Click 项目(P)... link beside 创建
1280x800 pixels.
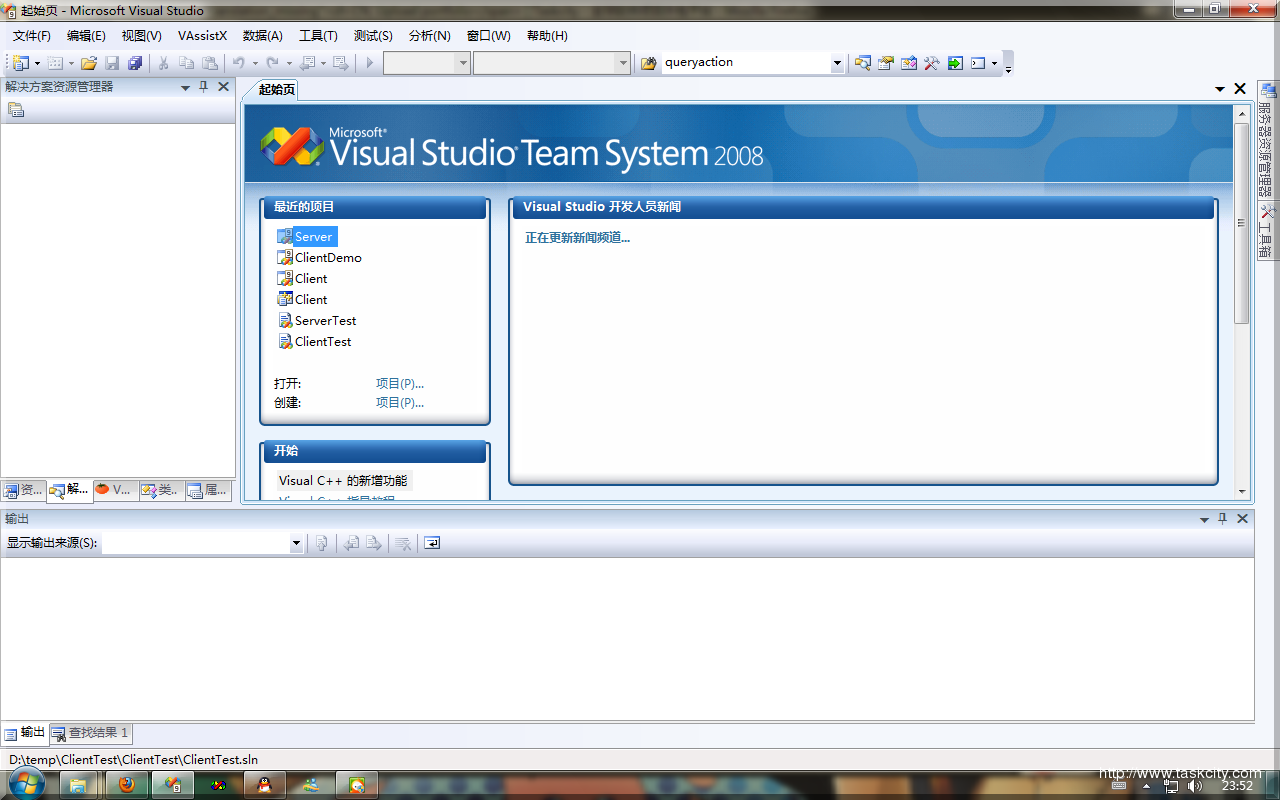[400, 403]
